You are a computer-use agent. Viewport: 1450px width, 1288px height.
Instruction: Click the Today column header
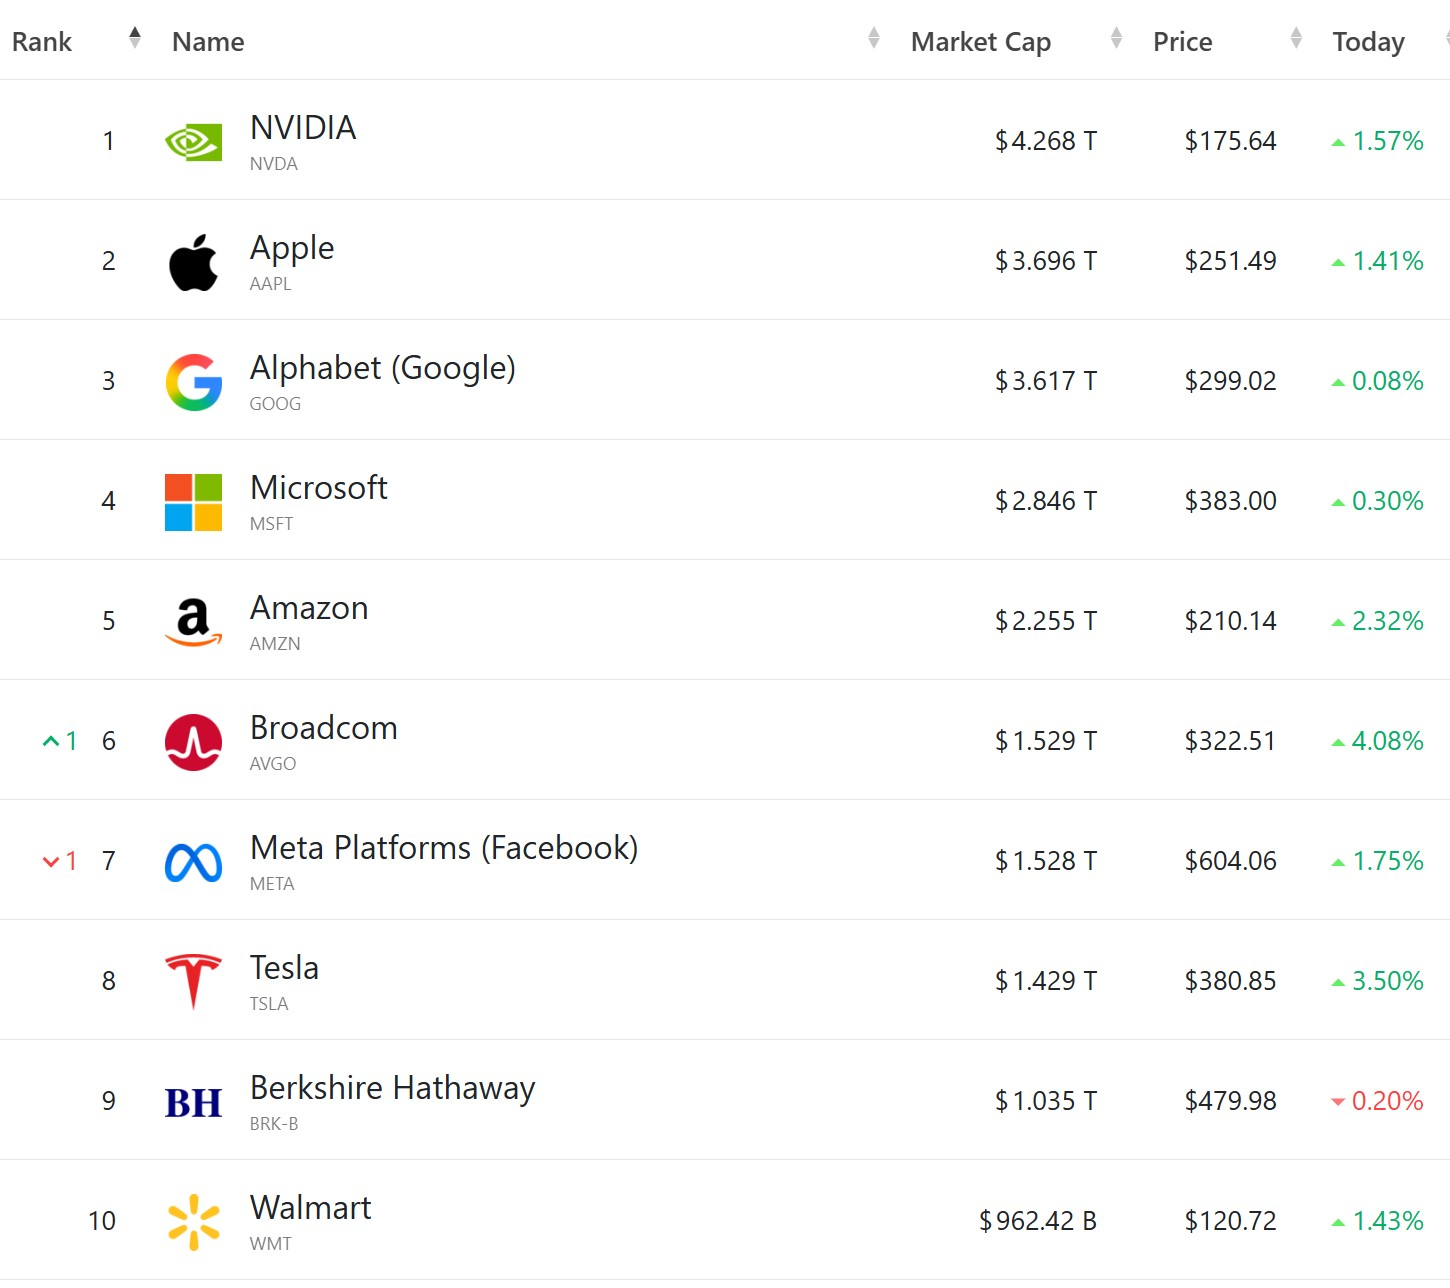[1368, 42]
